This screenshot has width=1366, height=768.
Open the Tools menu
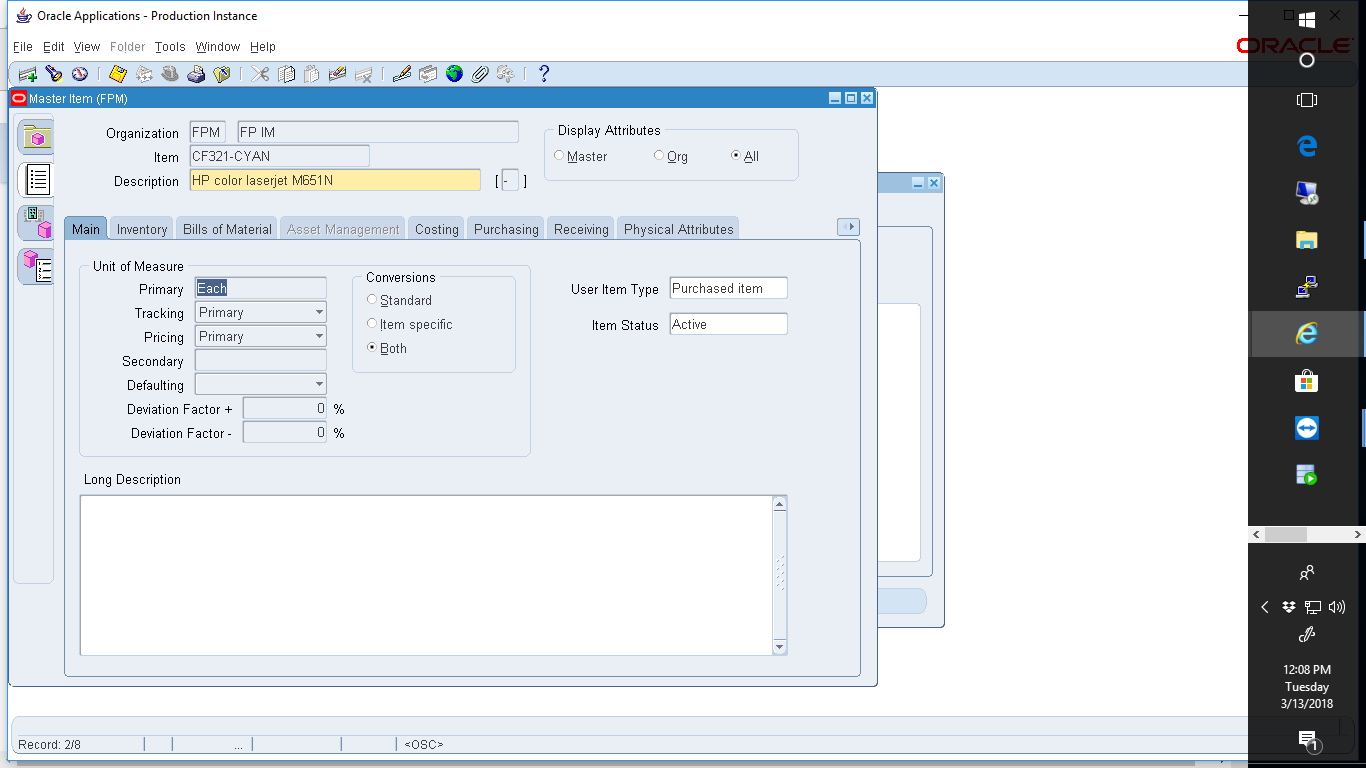169,46
